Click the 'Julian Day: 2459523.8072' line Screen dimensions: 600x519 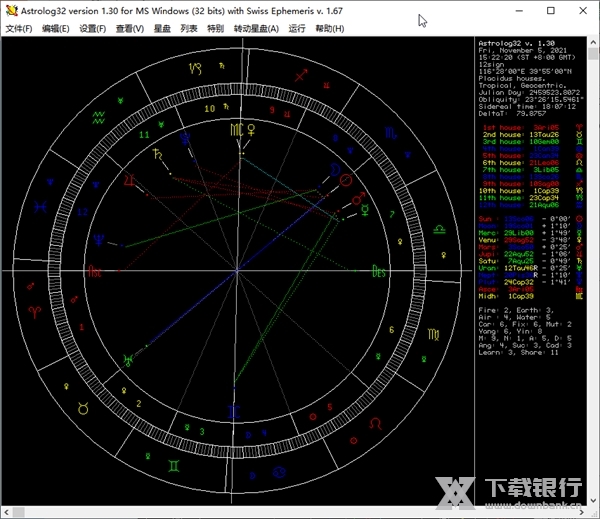tap(529, 93)
